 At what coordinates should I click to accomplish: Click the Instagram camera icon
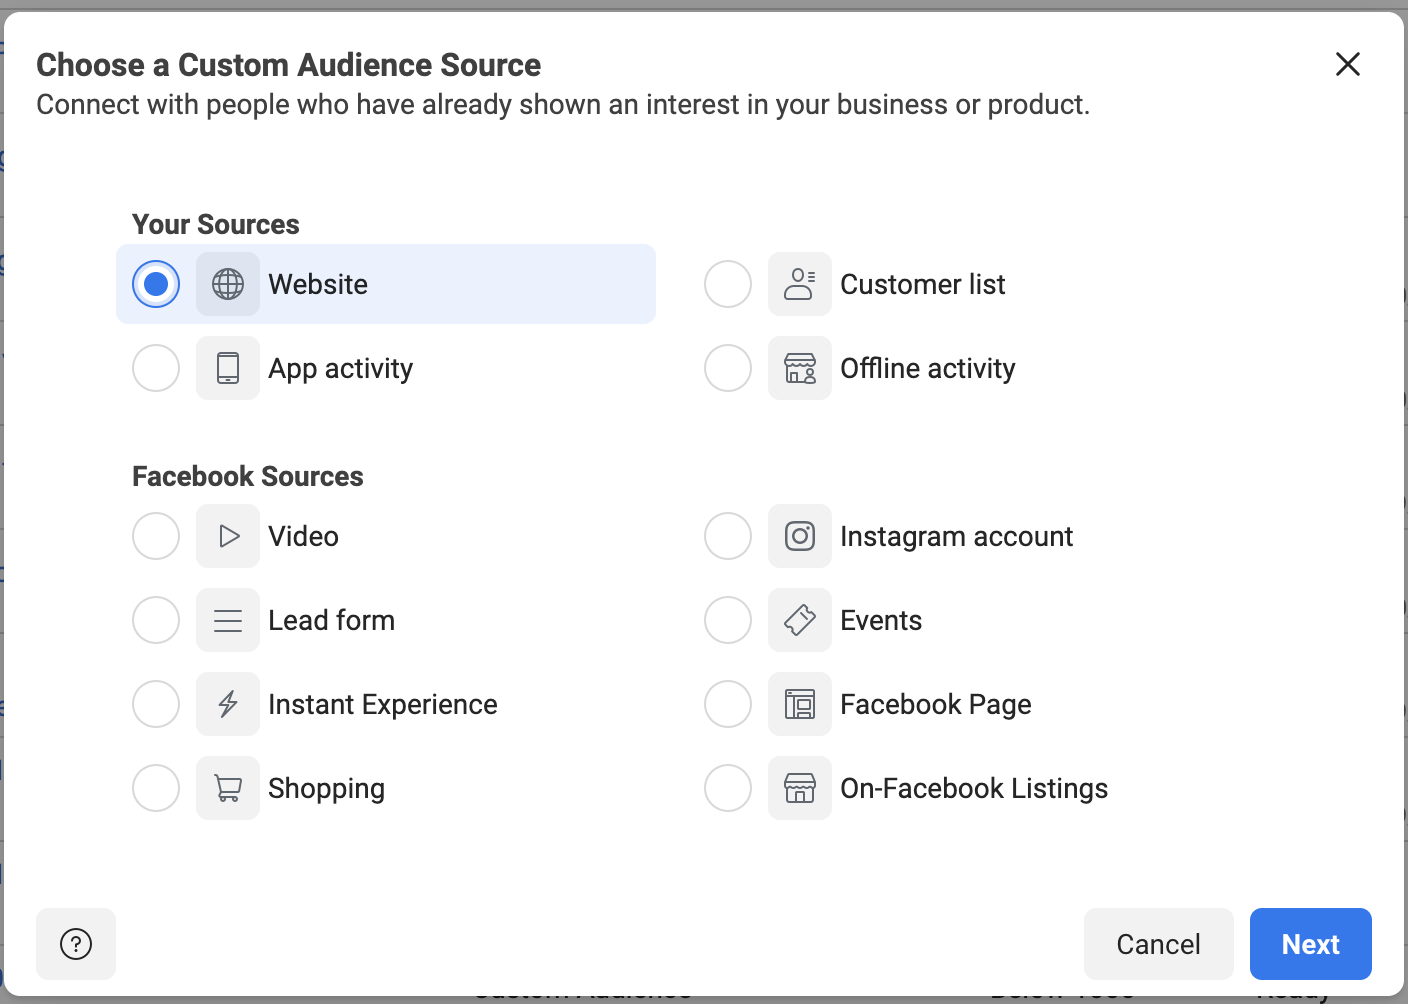[x=800, y=536]
